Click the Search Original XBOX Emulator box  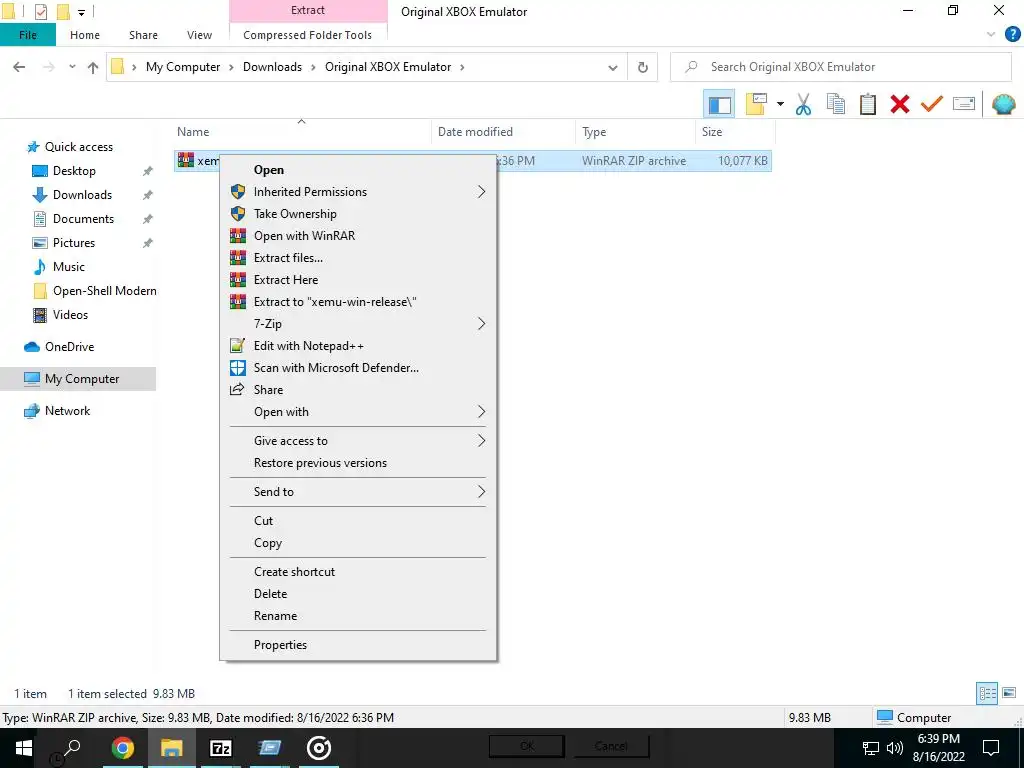point(841,67)
